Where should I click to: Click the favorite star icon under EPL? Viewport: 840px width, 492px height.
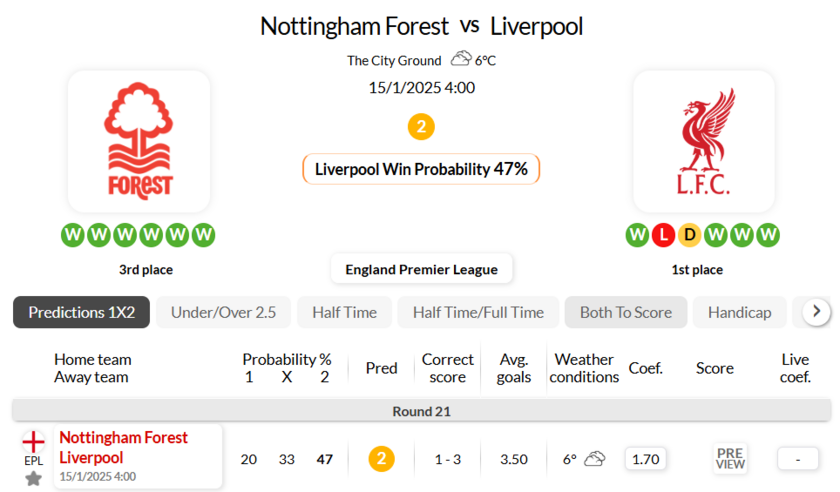click(x=34, y=478)
